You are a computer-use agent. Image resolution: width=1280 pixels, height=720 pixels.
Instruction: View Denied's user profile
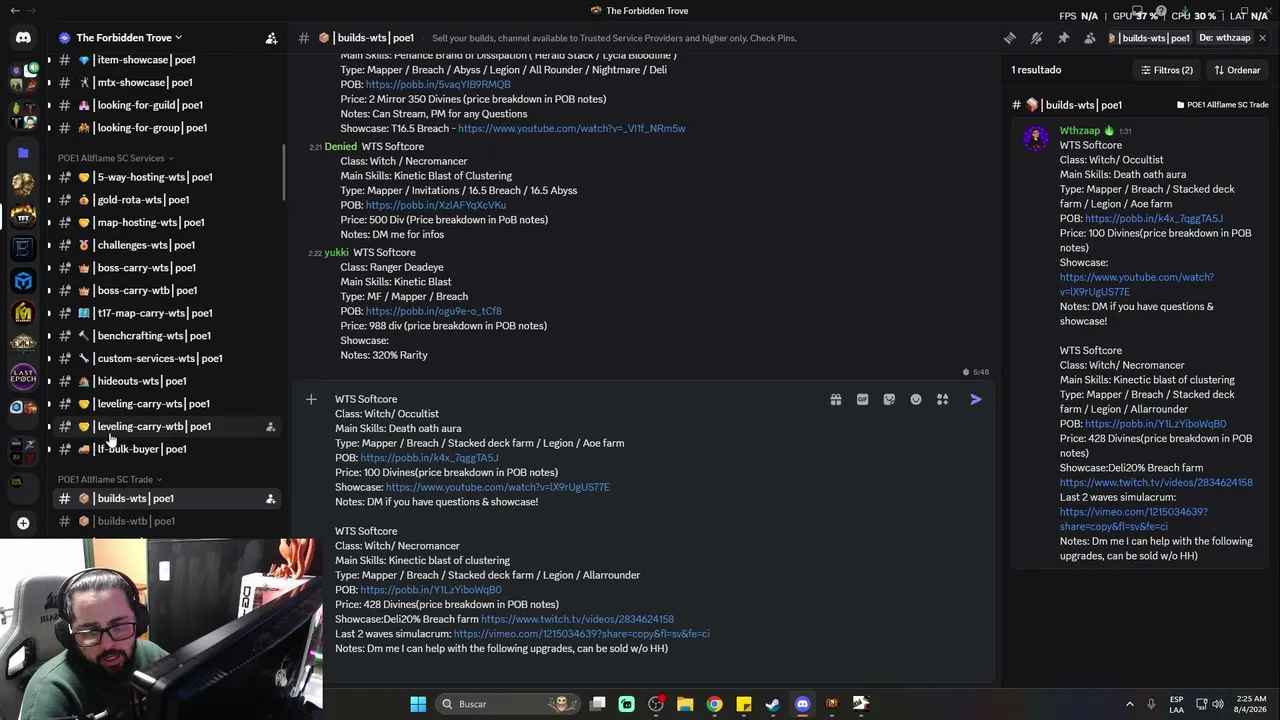[340, 147]
